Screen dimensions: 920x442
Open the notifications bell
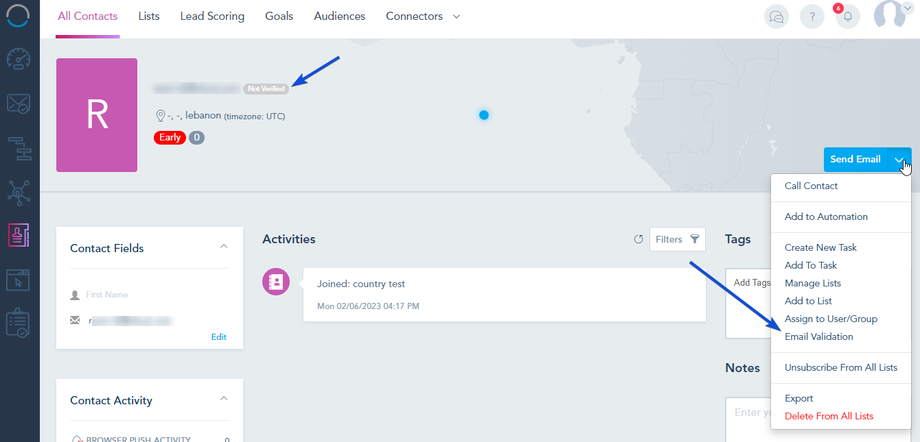coord(847,17)
